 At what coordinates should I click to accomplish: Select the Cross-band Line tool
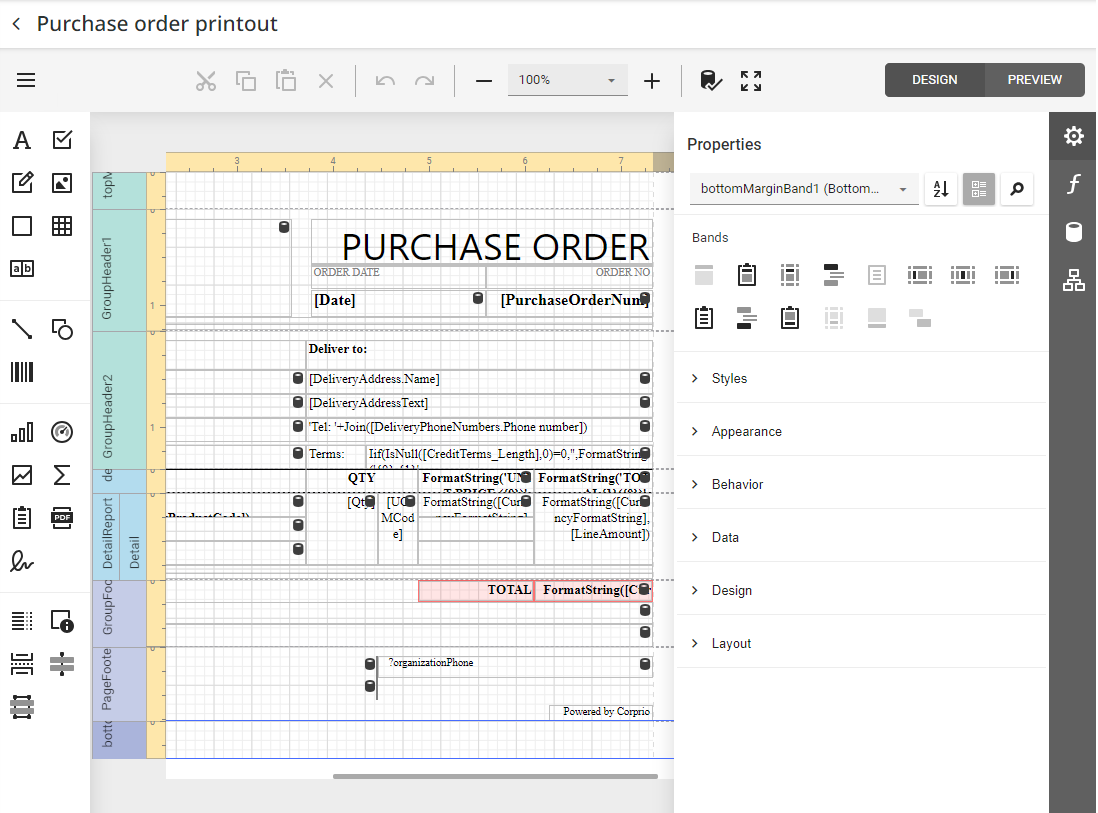(62, 664)
